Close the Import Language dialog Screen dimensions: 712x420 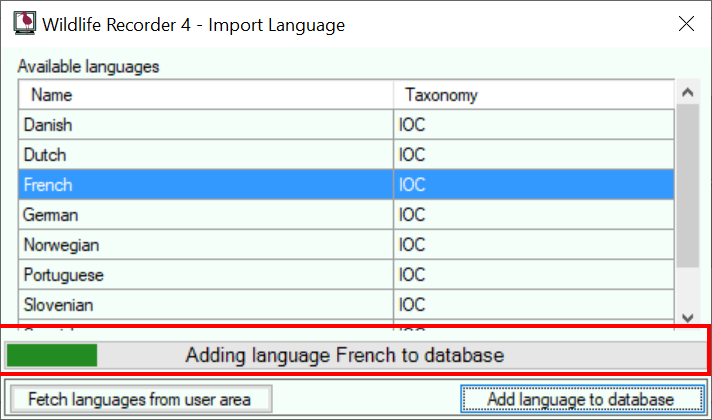point(686,24)
